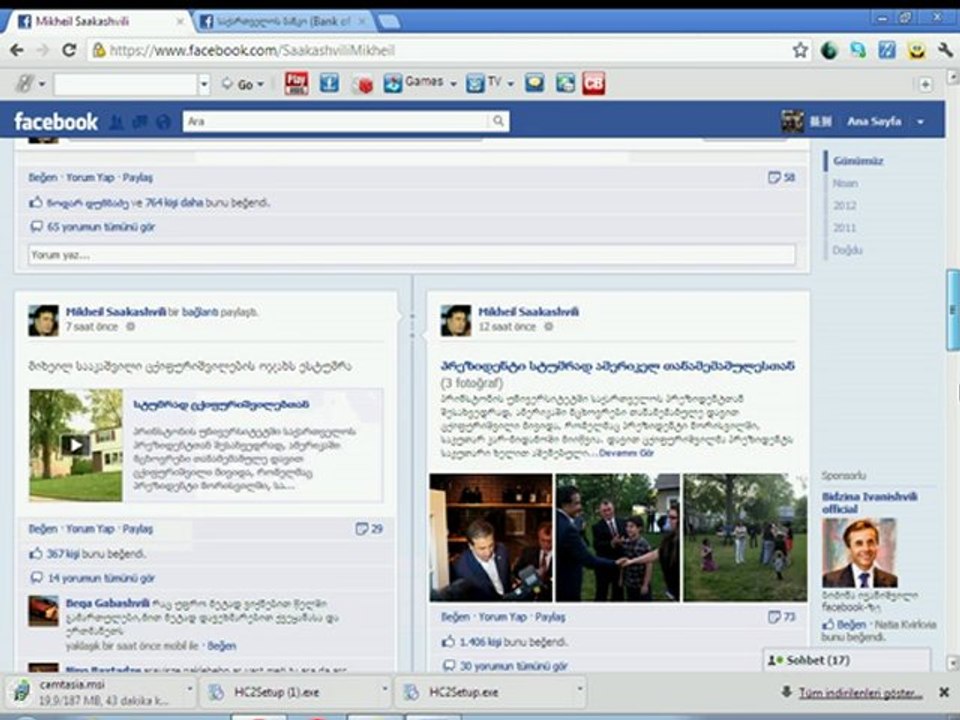Open the first photo of man with camera
This screenshot has height=720, width=960.
[491, 538]
